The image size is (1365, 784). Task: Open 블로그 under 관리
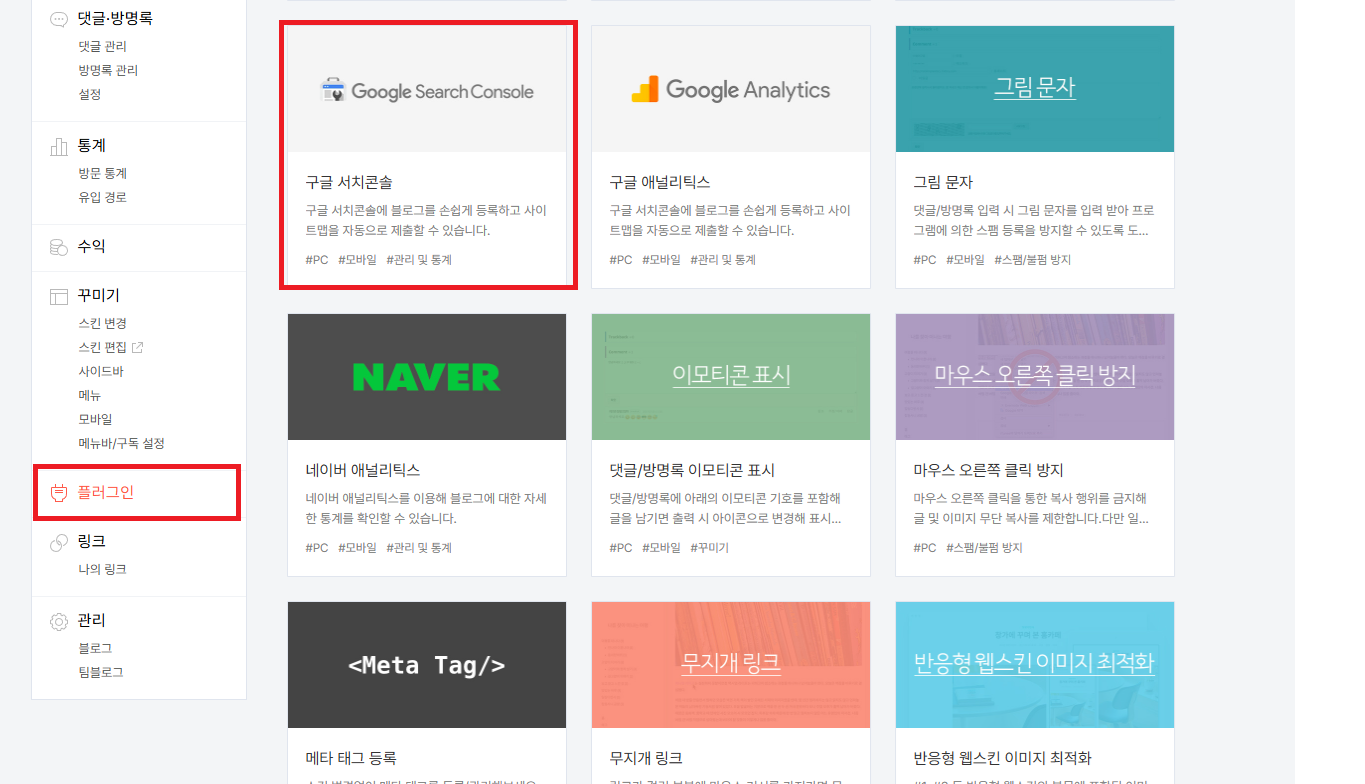pos(96,648)
